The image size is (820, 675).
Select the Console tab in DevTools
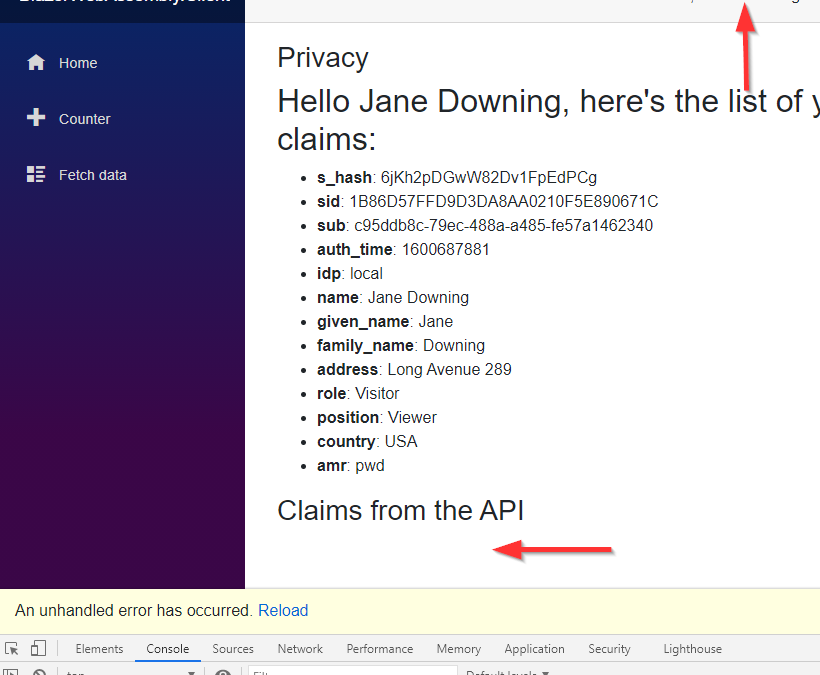168,649
